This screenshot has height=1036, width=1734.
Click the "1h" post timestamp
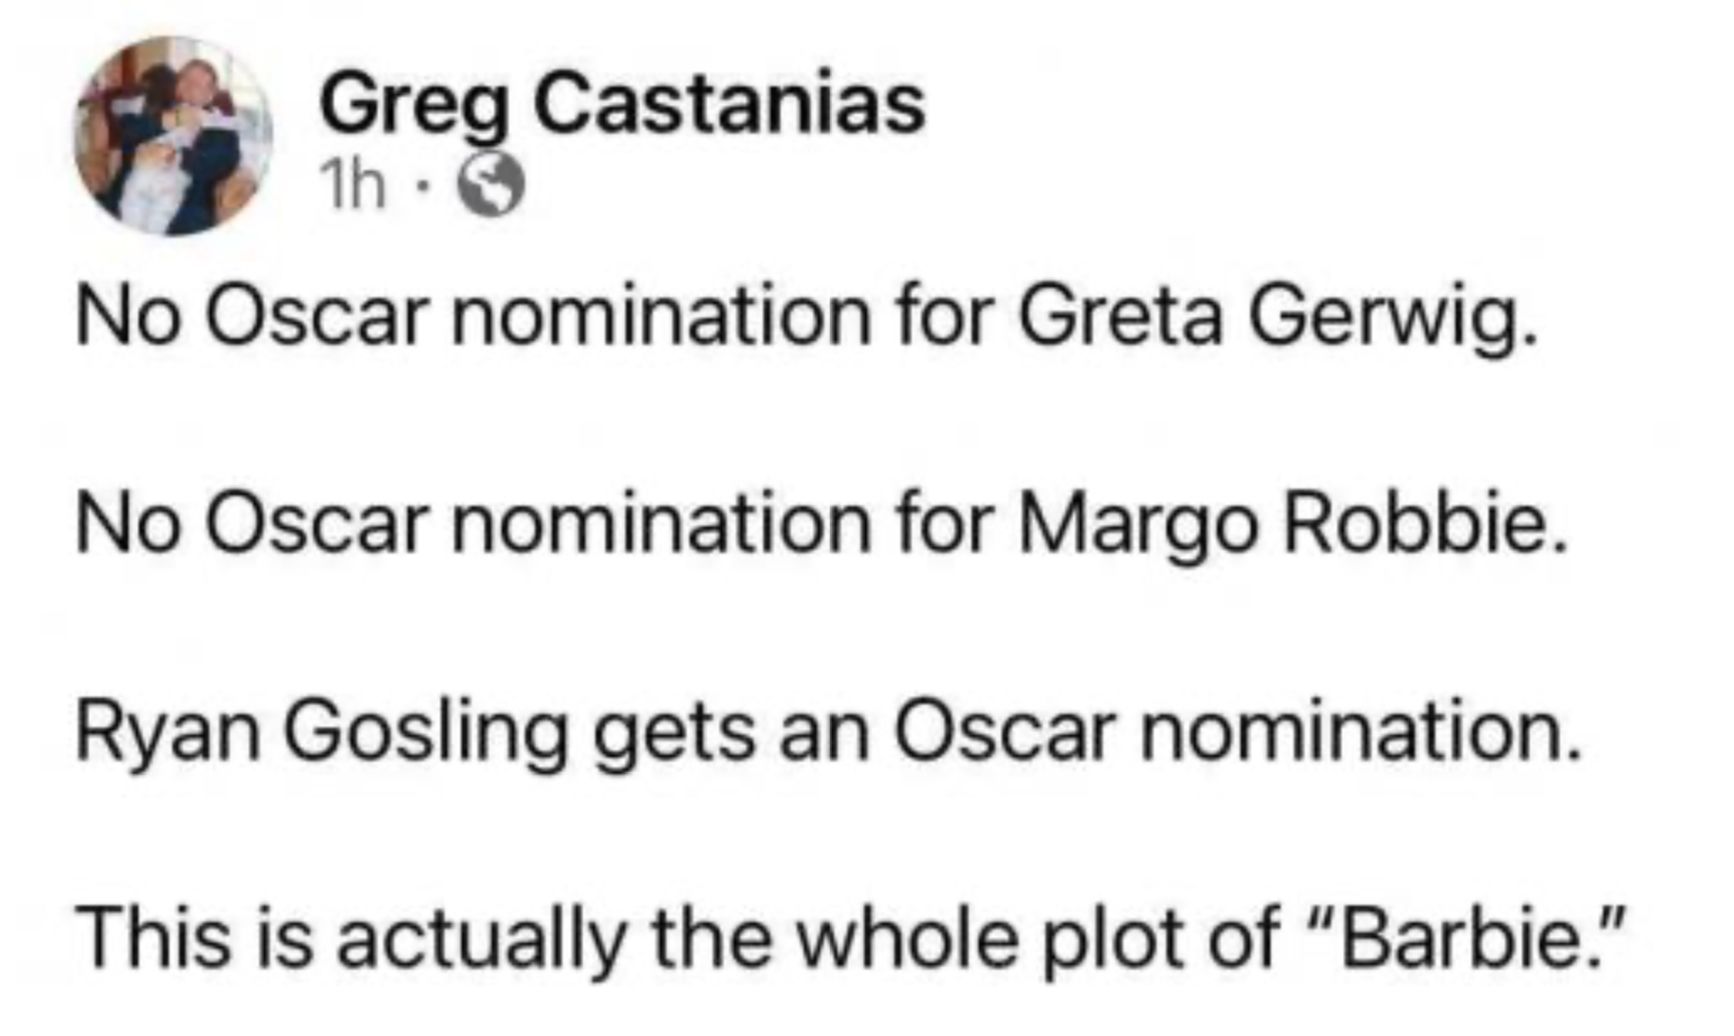351,185
